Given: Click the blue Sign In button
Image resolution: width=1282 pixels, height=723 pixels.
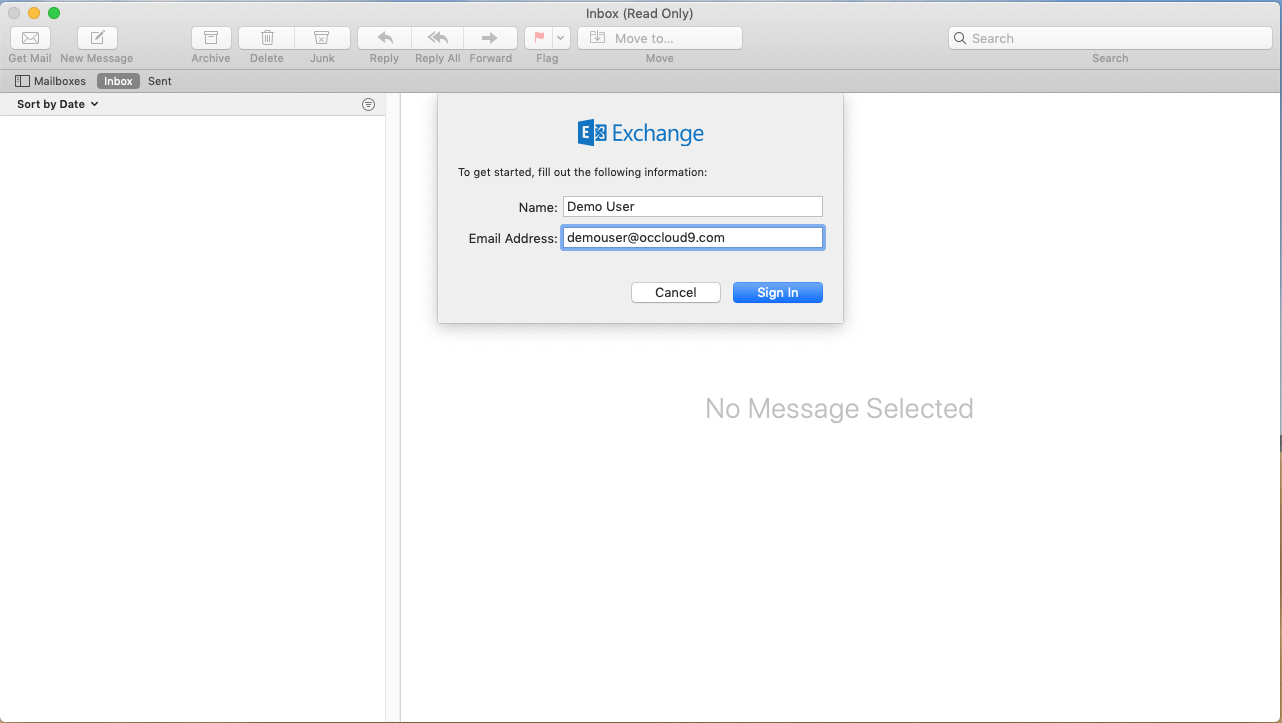Looking at the screenshot, I should (778, 292).
